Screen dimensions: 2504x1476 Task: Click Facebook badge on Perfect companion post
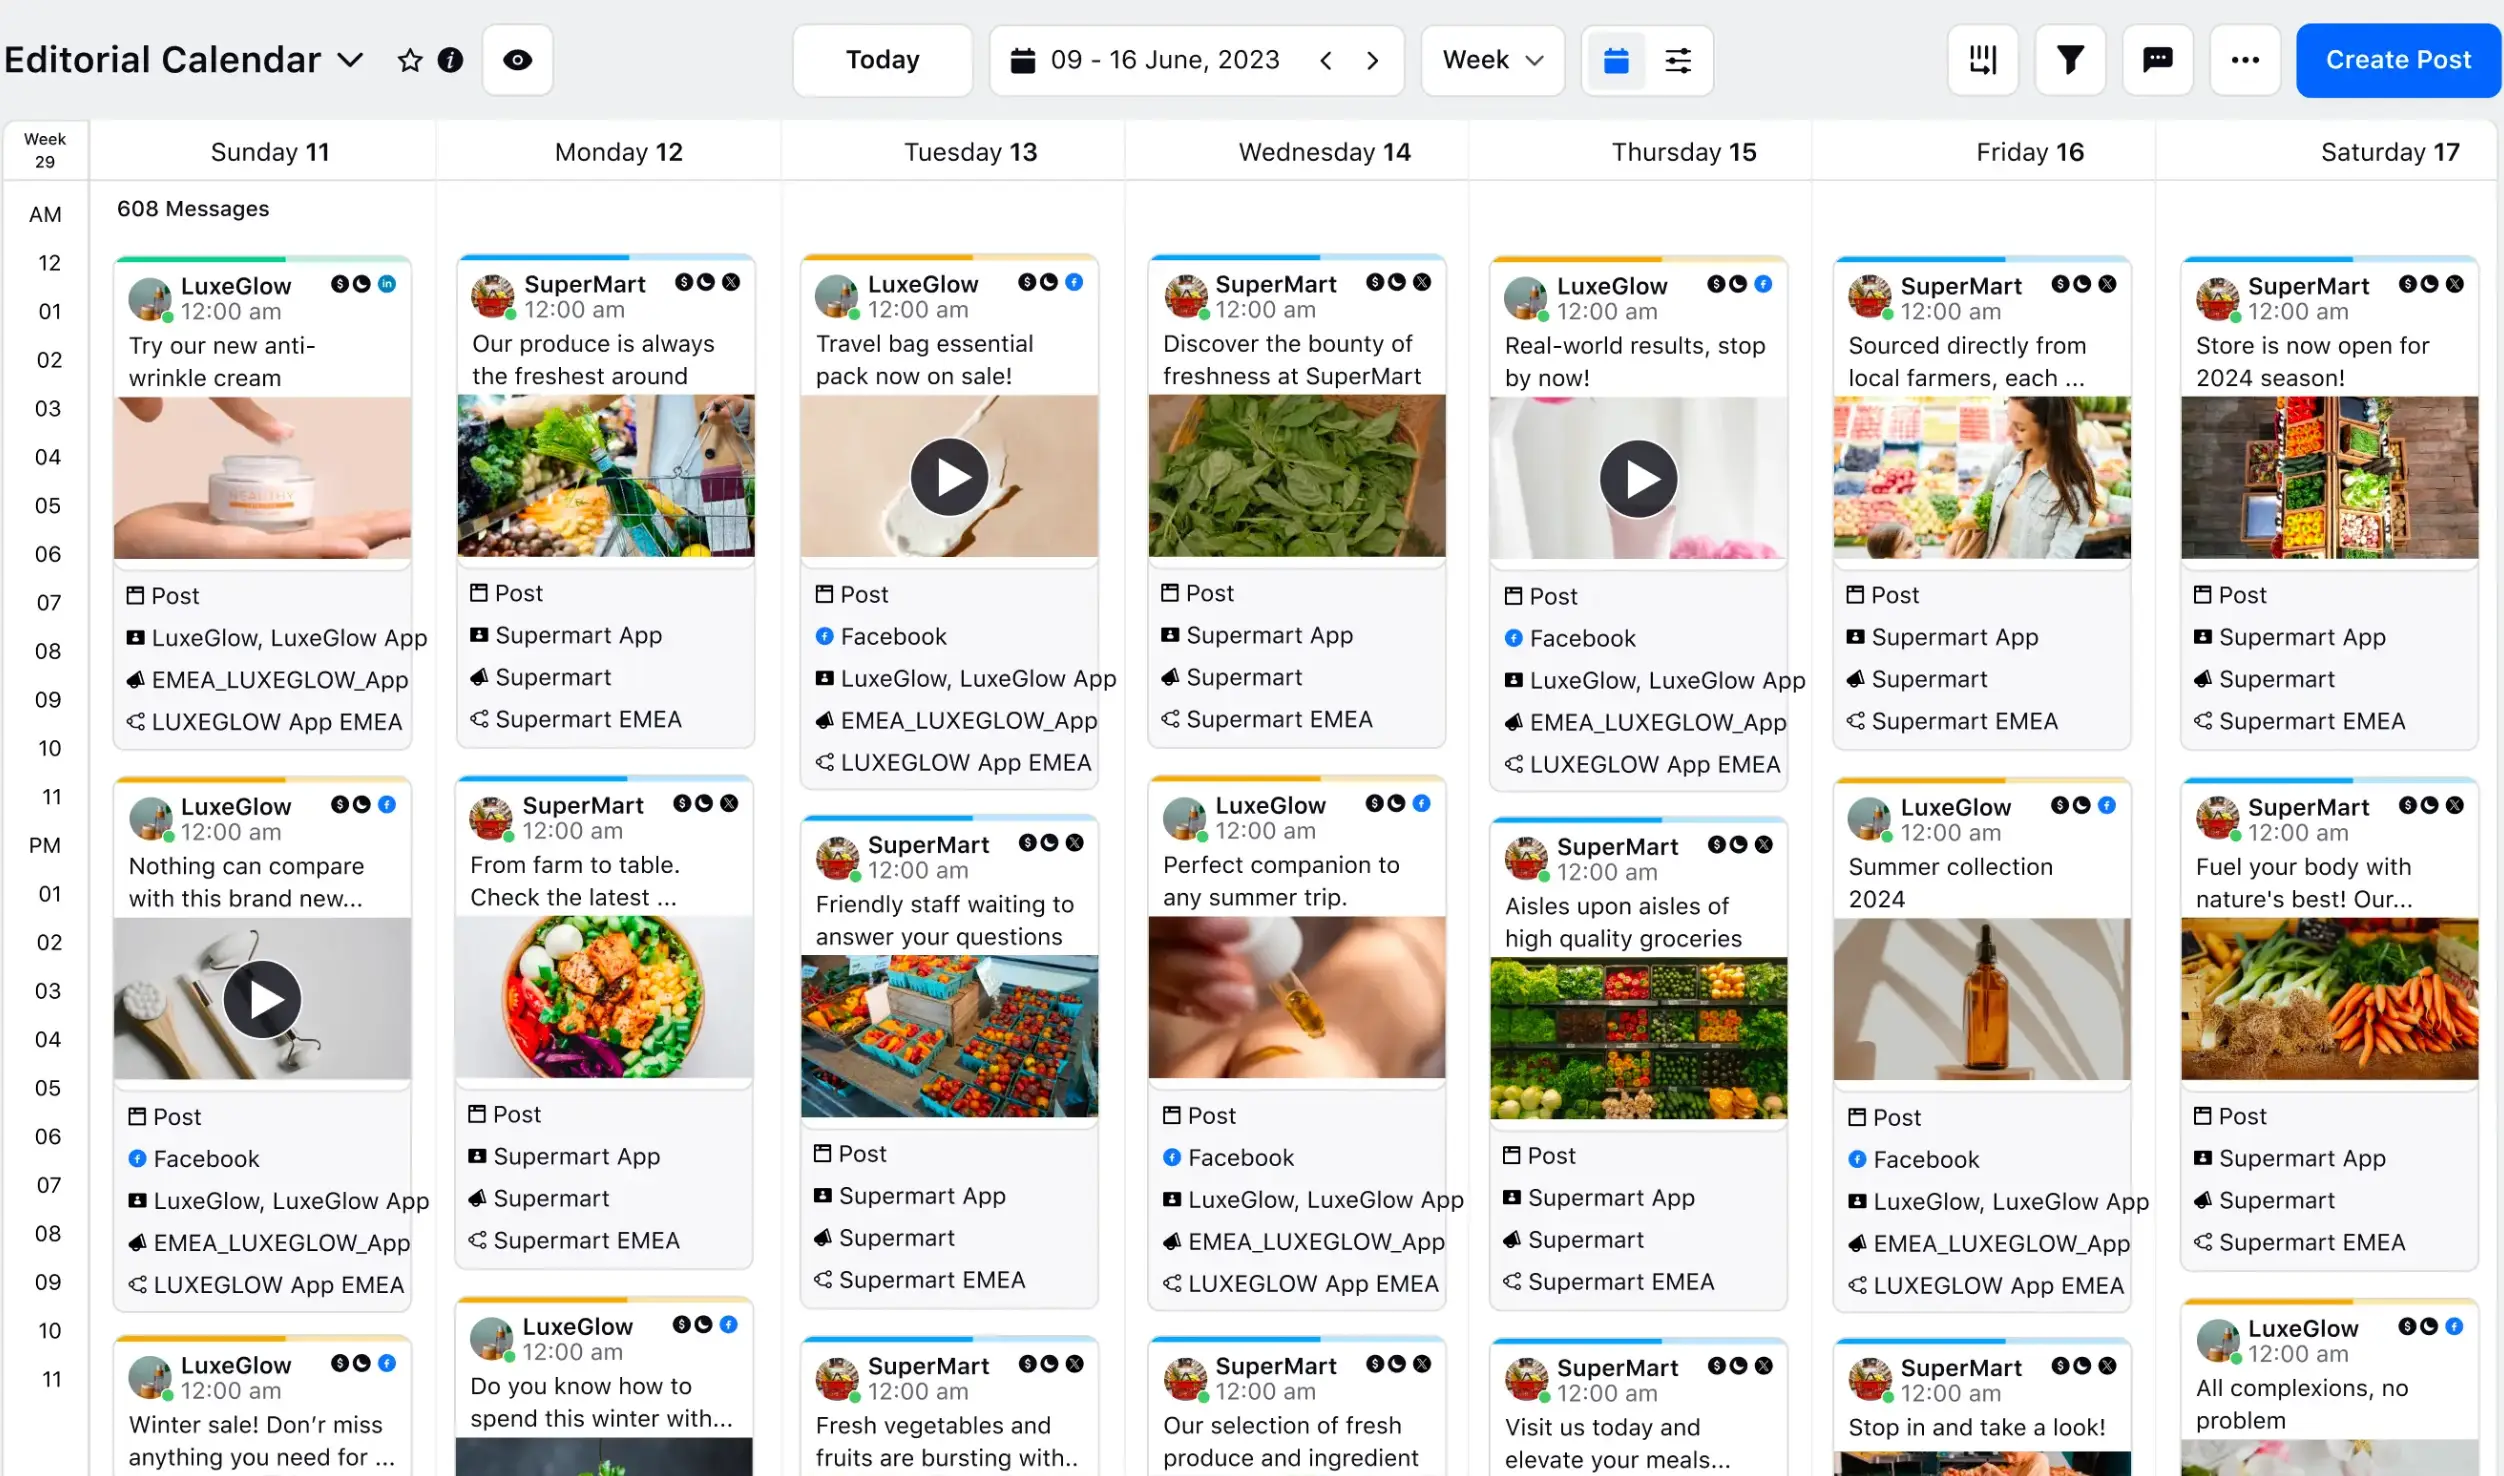click(1421, 803)
